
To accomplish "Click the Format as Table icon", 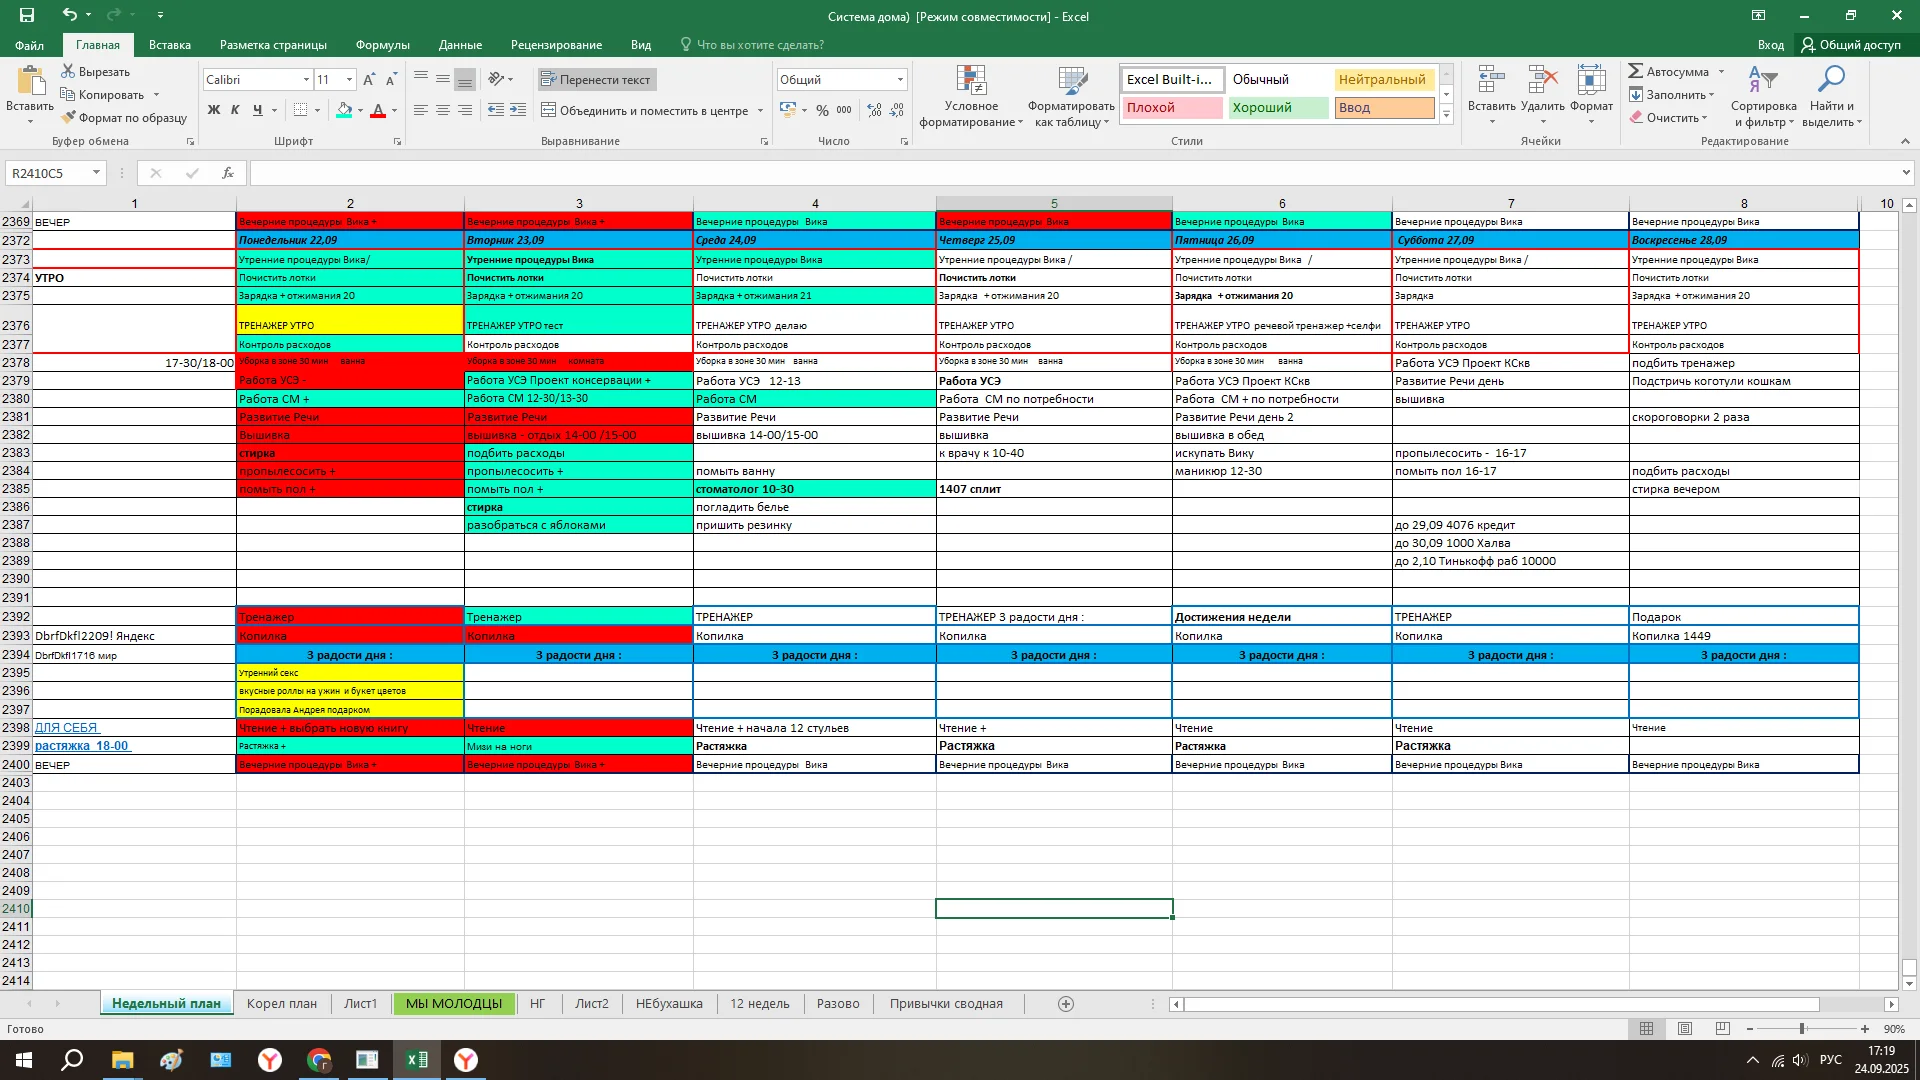I will tap(1071, 82).
